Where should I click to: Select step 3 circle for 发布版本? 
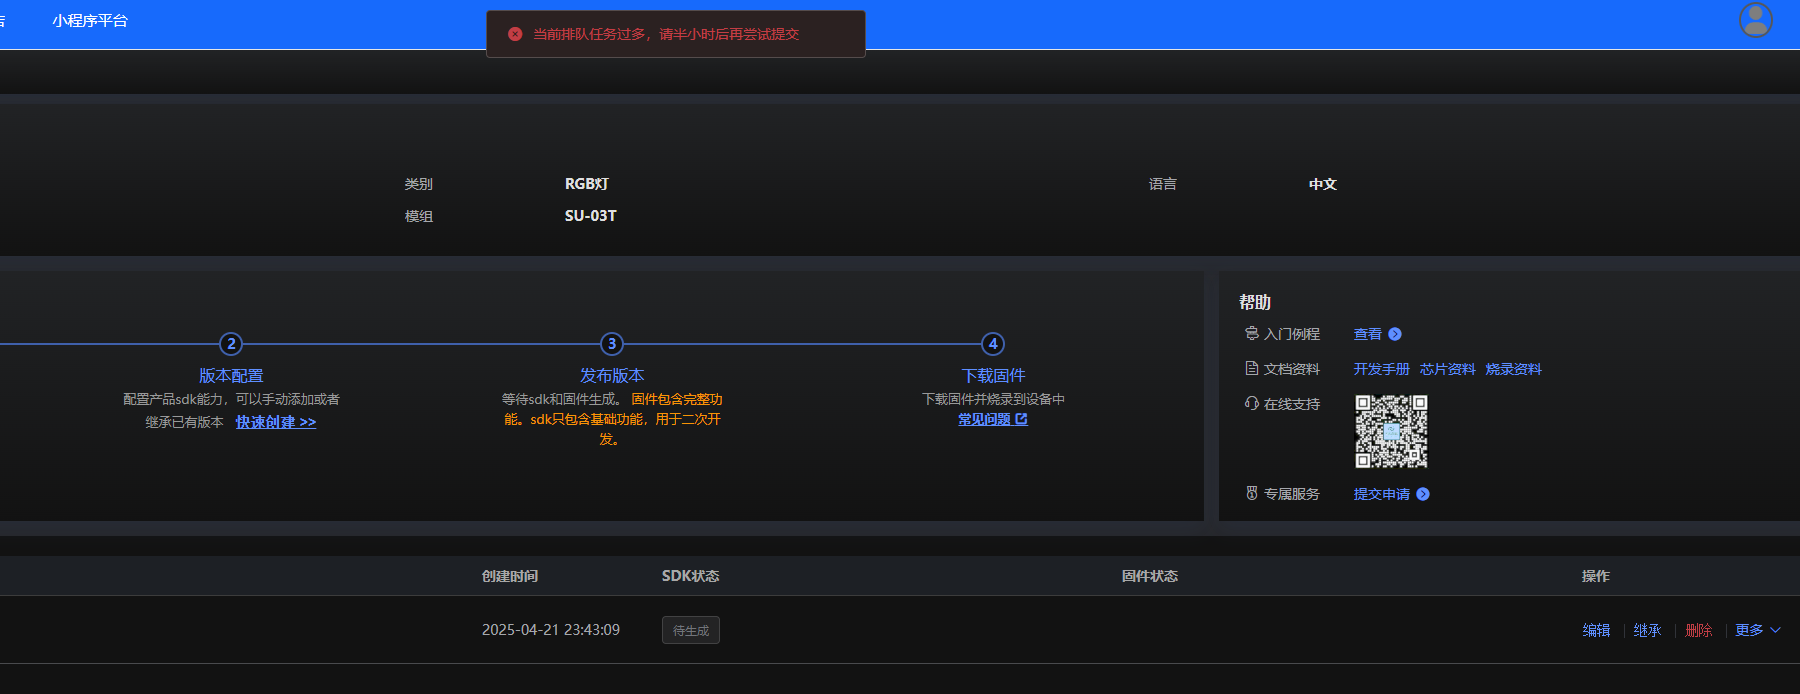612,344
